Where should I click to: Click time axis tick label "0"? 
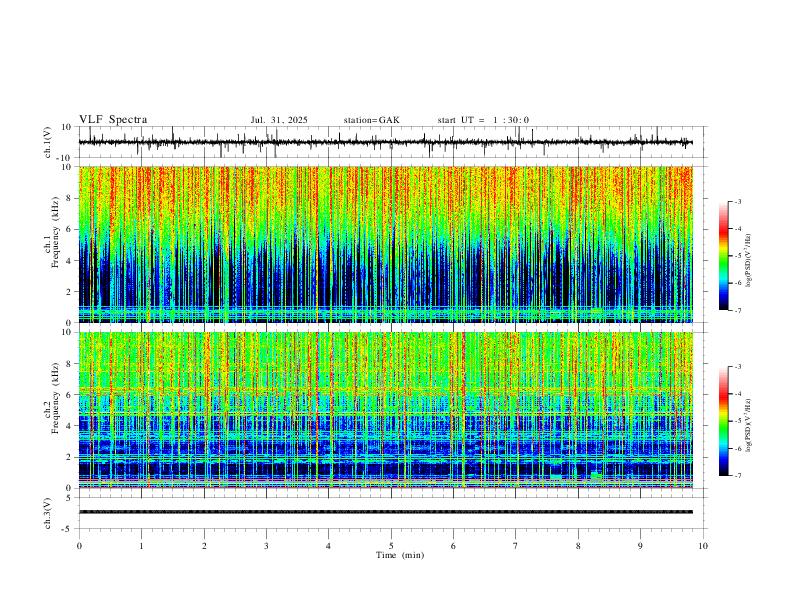click(79, 546)
